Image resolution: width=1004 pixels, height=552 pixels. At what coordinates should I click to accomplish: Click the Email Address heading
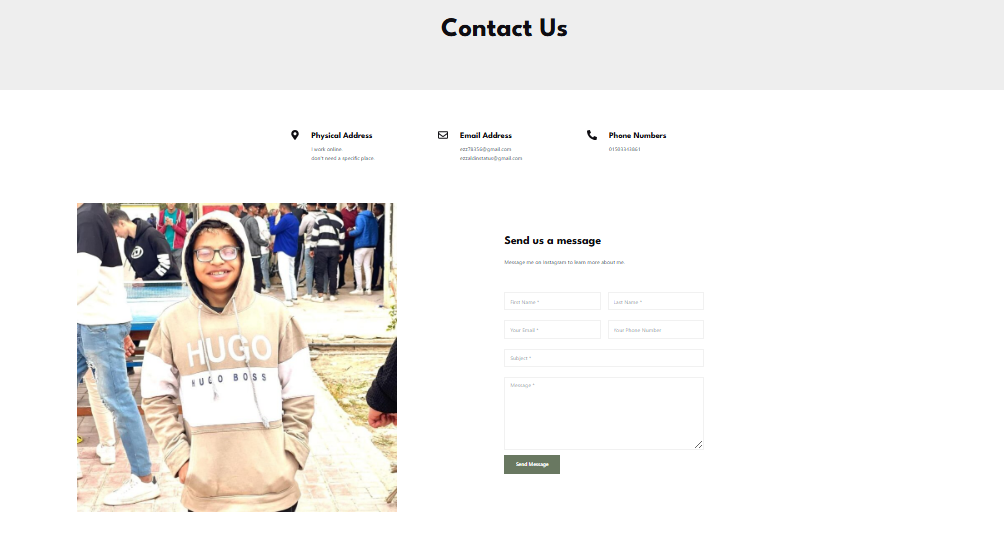[x=485, y=135]
